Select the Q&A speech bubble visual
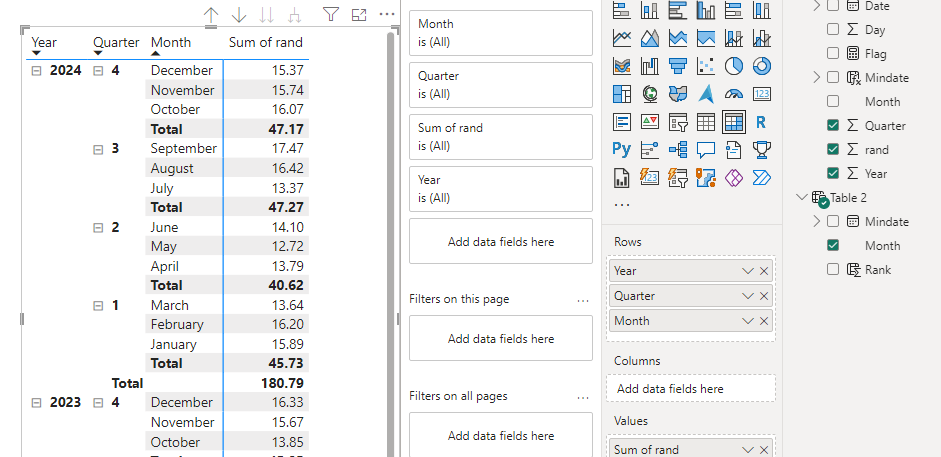 [x=706, y=149]
